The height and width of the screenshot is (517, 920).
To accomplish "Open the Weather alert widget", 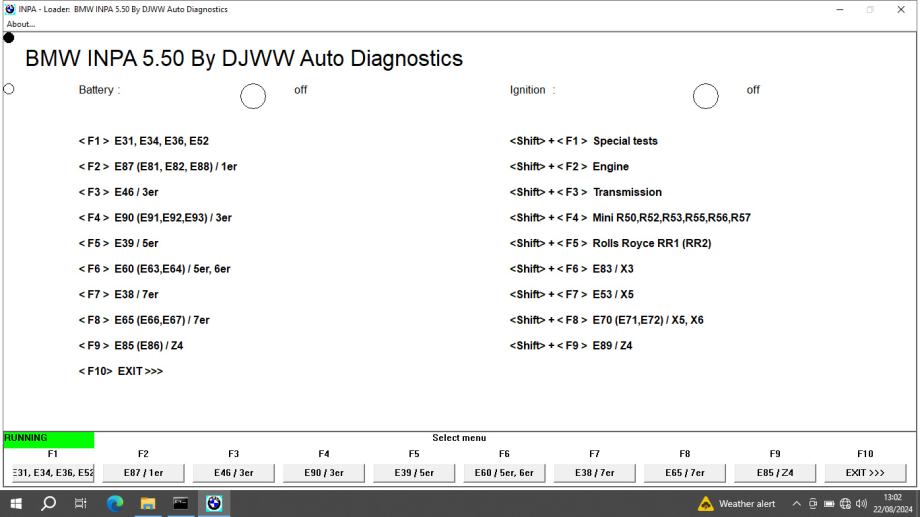I will (x=737, y=504).
